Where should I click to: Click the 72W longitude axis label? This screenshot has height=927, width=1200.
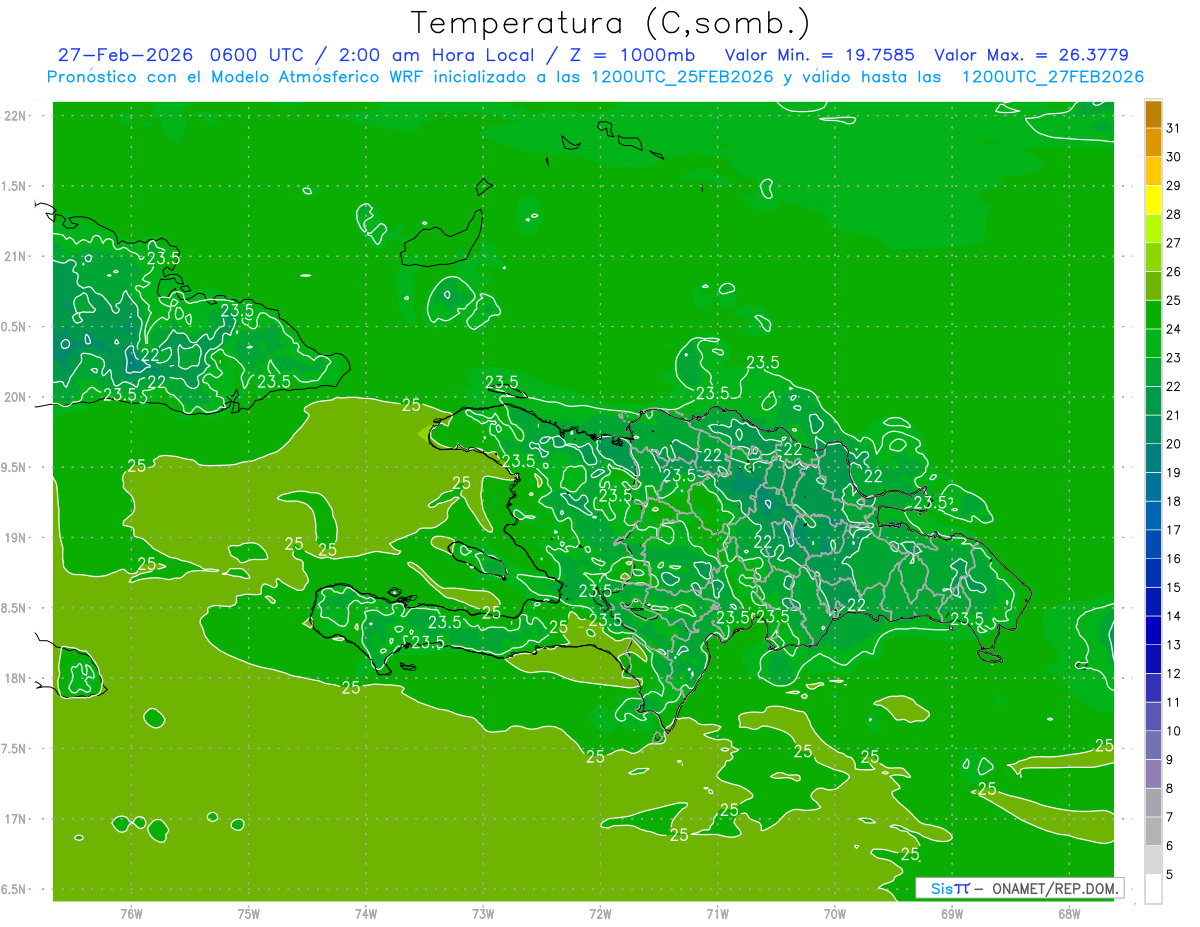click(x=600, y=914)
